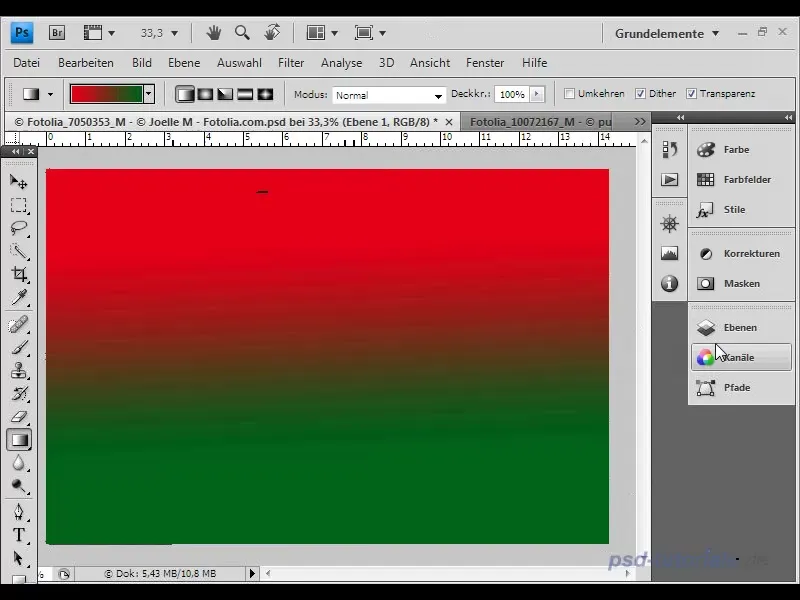This screenshot has height=600, width=800.
Task: Open status bar info arrow menu
Action: pos(252,573)
